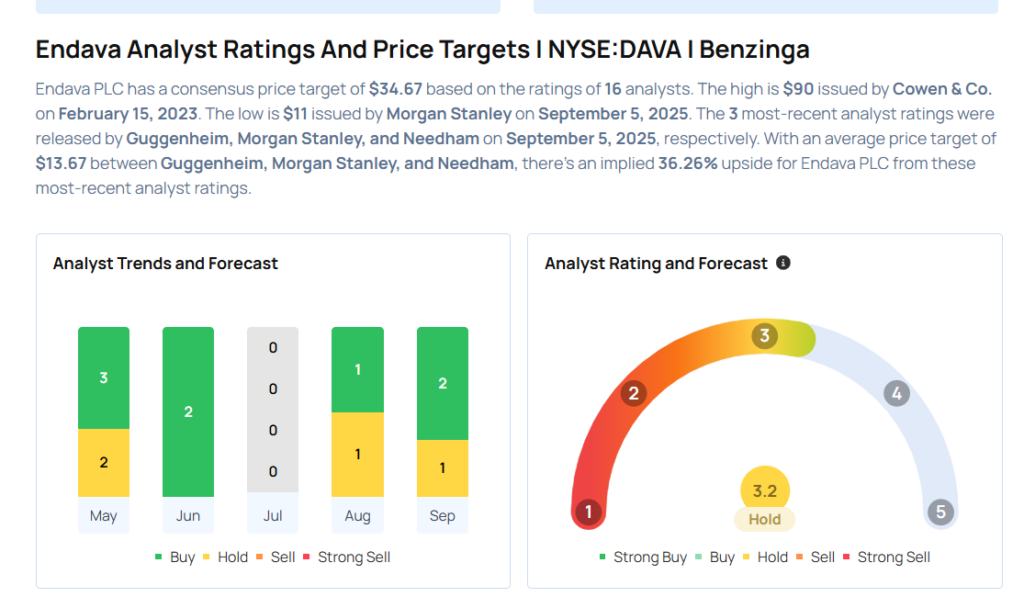Click gauge marker number 3
Image resolution: width=1024 pixels, height=608 pixels.
click(765, 336)
